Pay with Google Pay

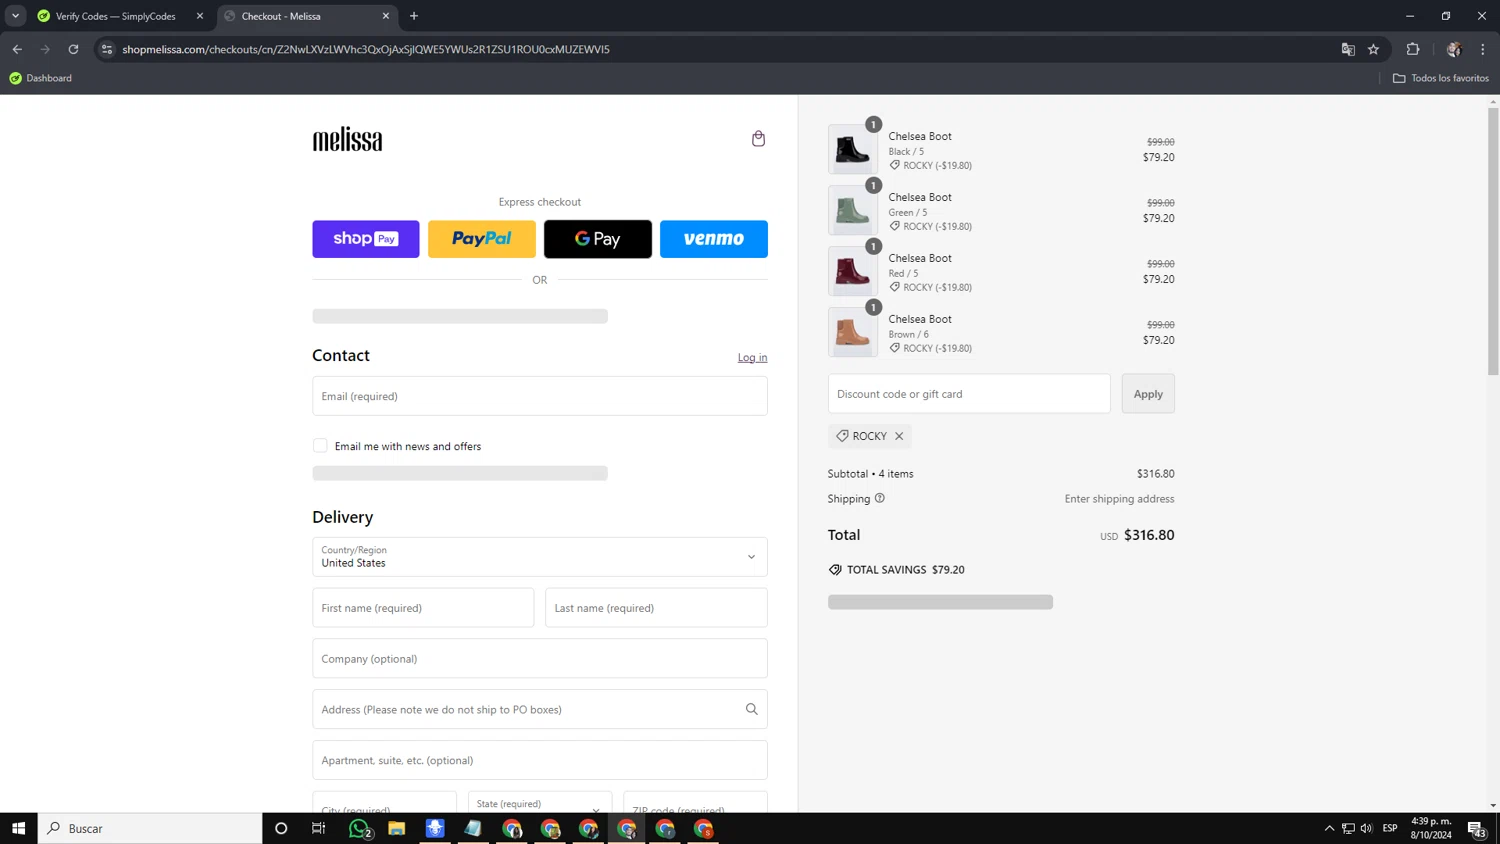point(598,239)
